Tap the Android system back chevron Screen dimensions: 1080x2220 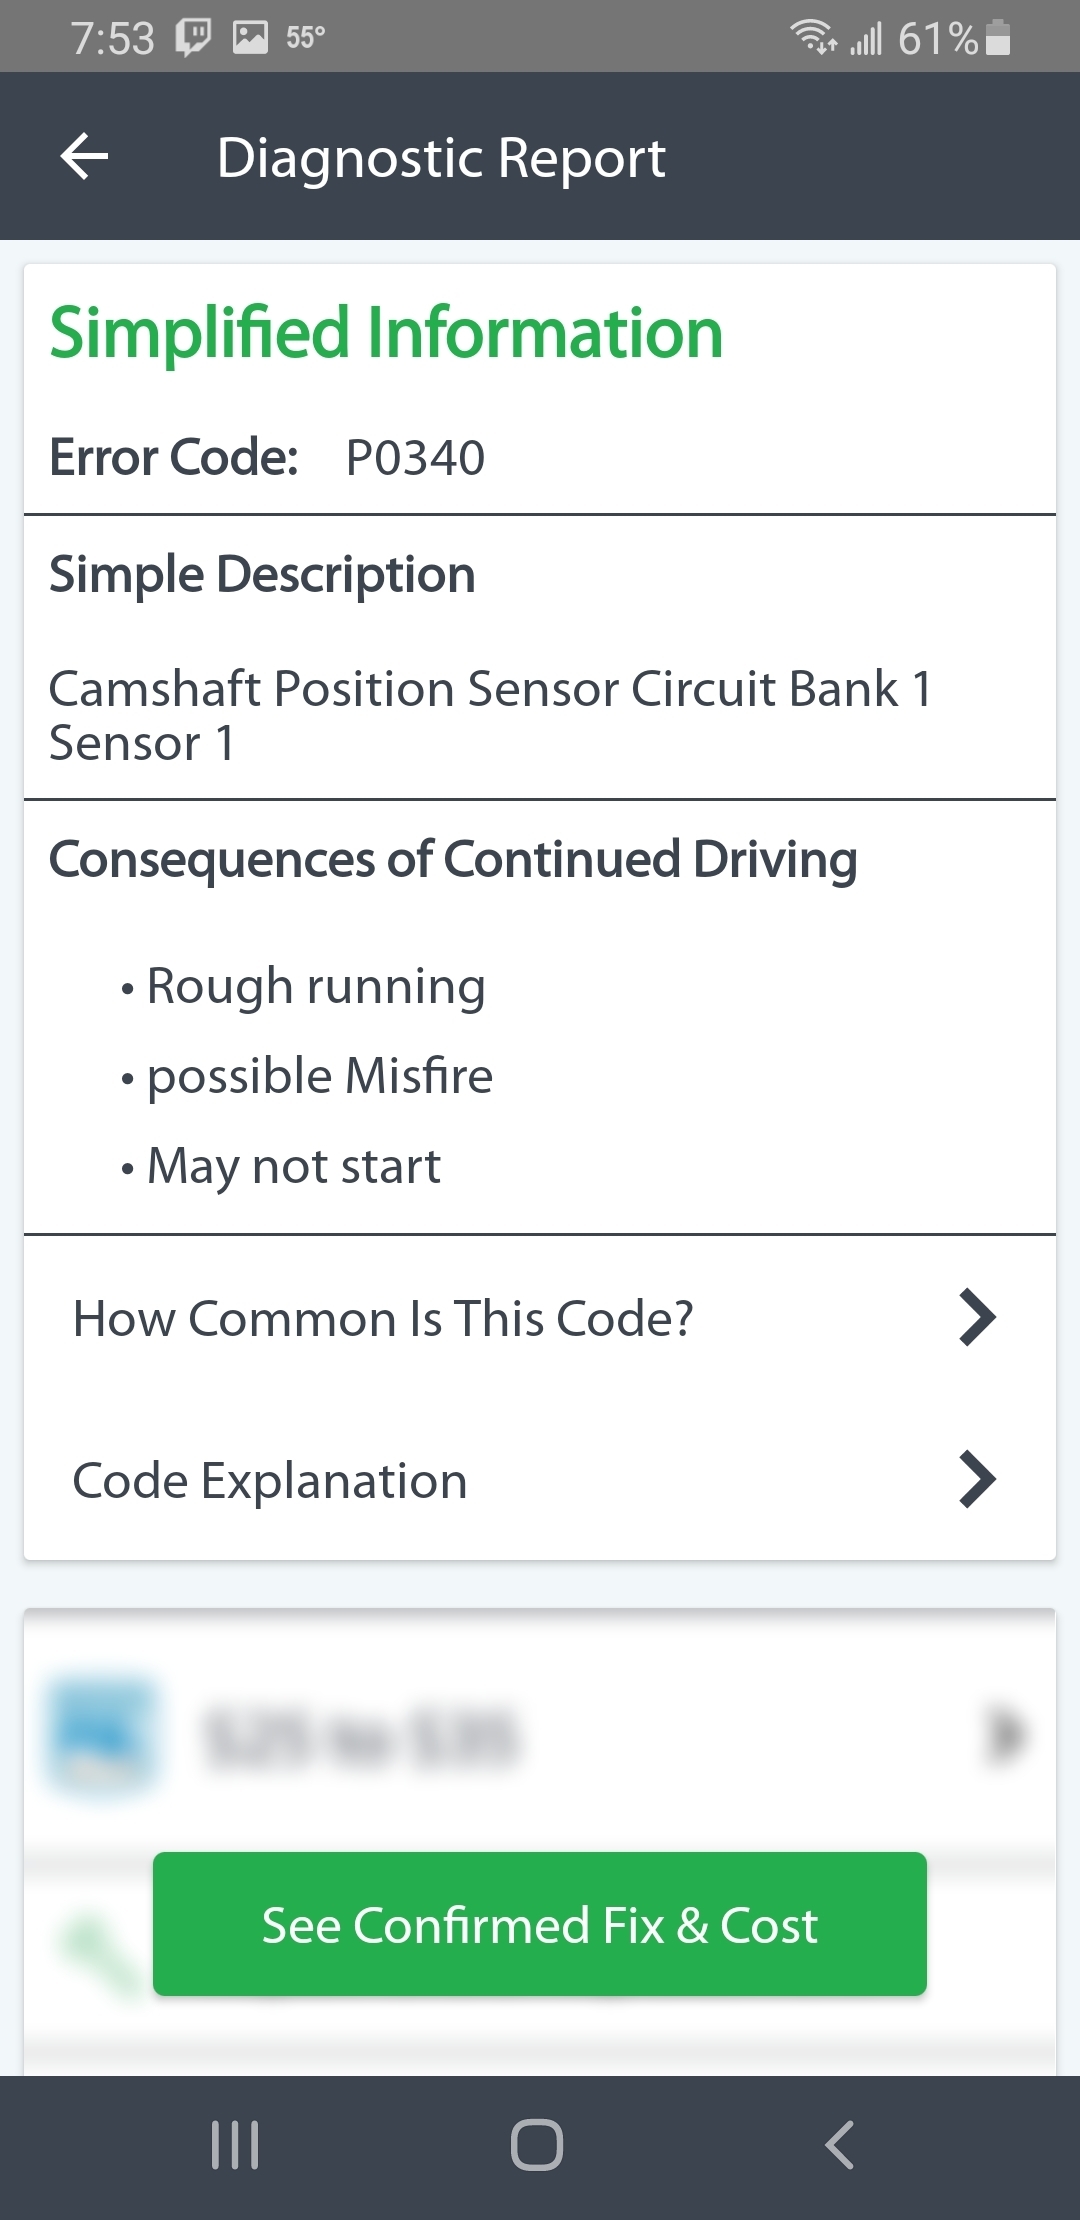tap(840, 2145)
